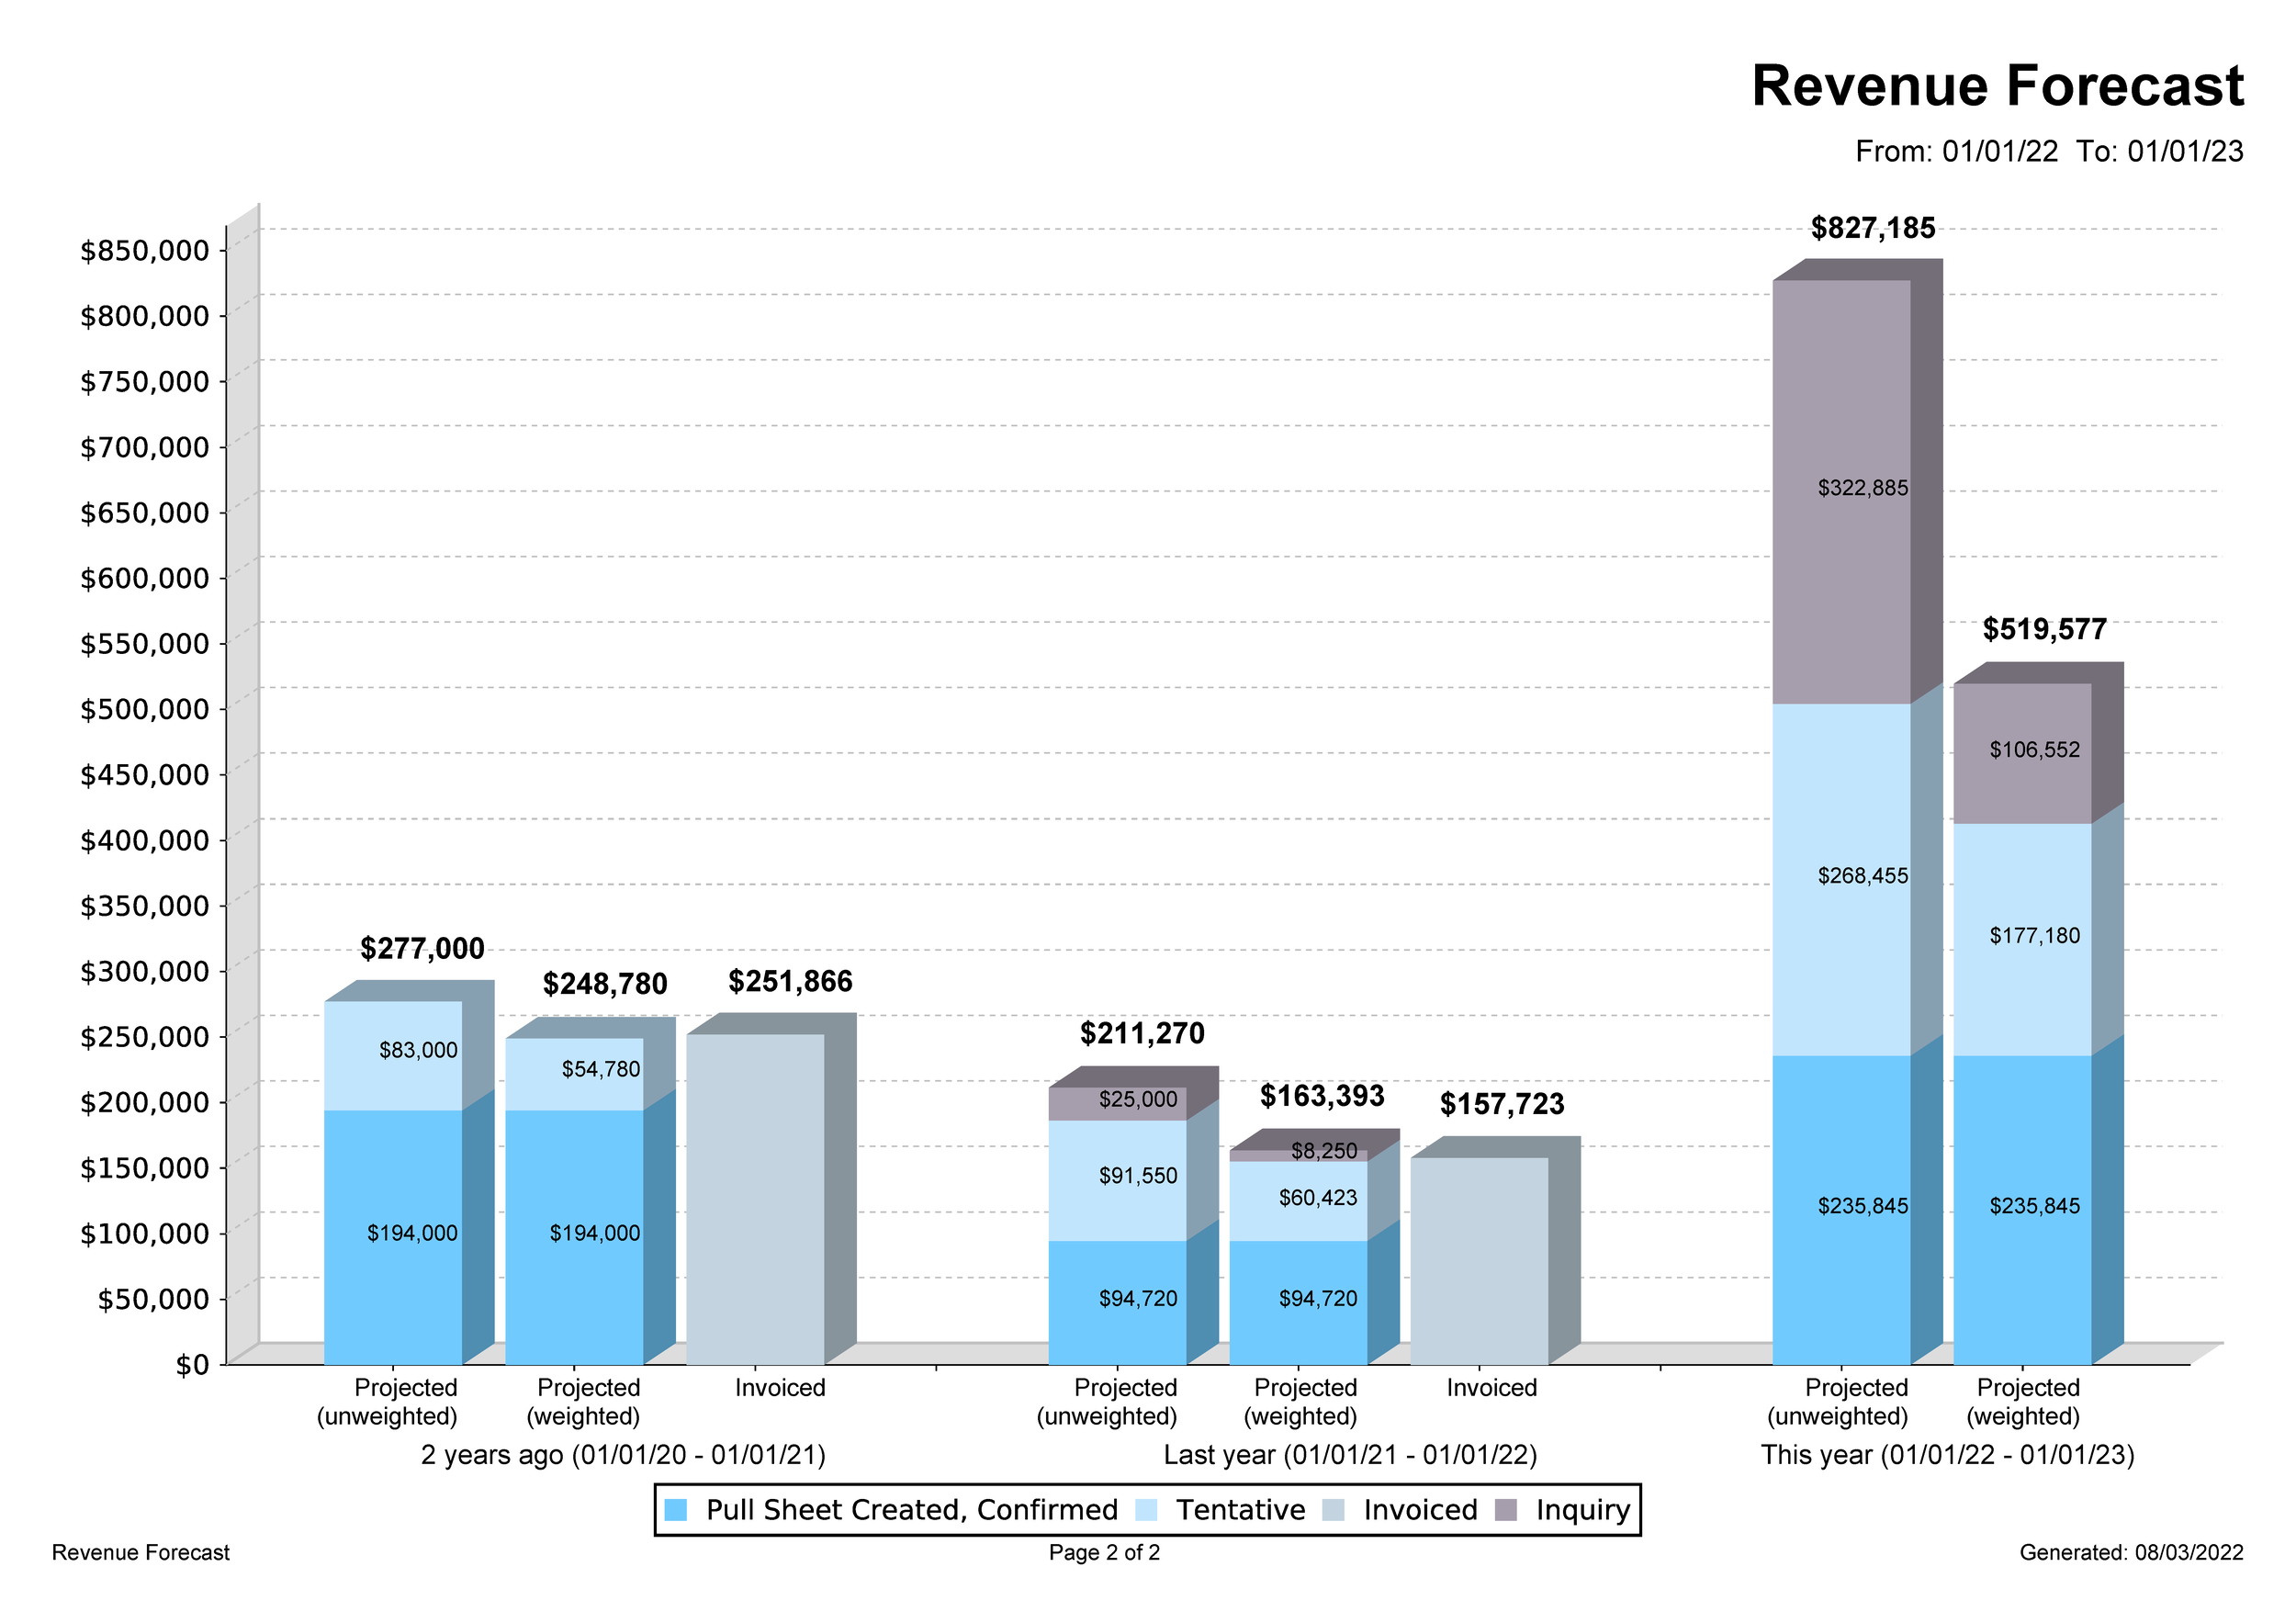Screen dimensions: 2296x1623
Task: Click the $827,185 total label
Action: pos(1873,228)
